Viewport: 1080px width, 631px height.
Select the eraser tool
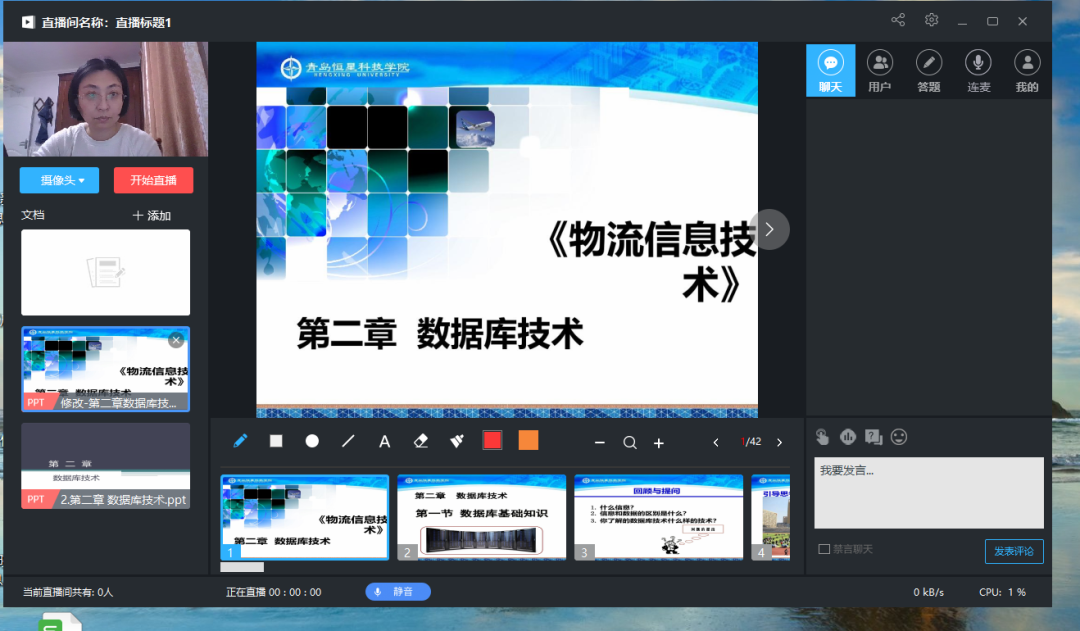(x=420, y=441)
